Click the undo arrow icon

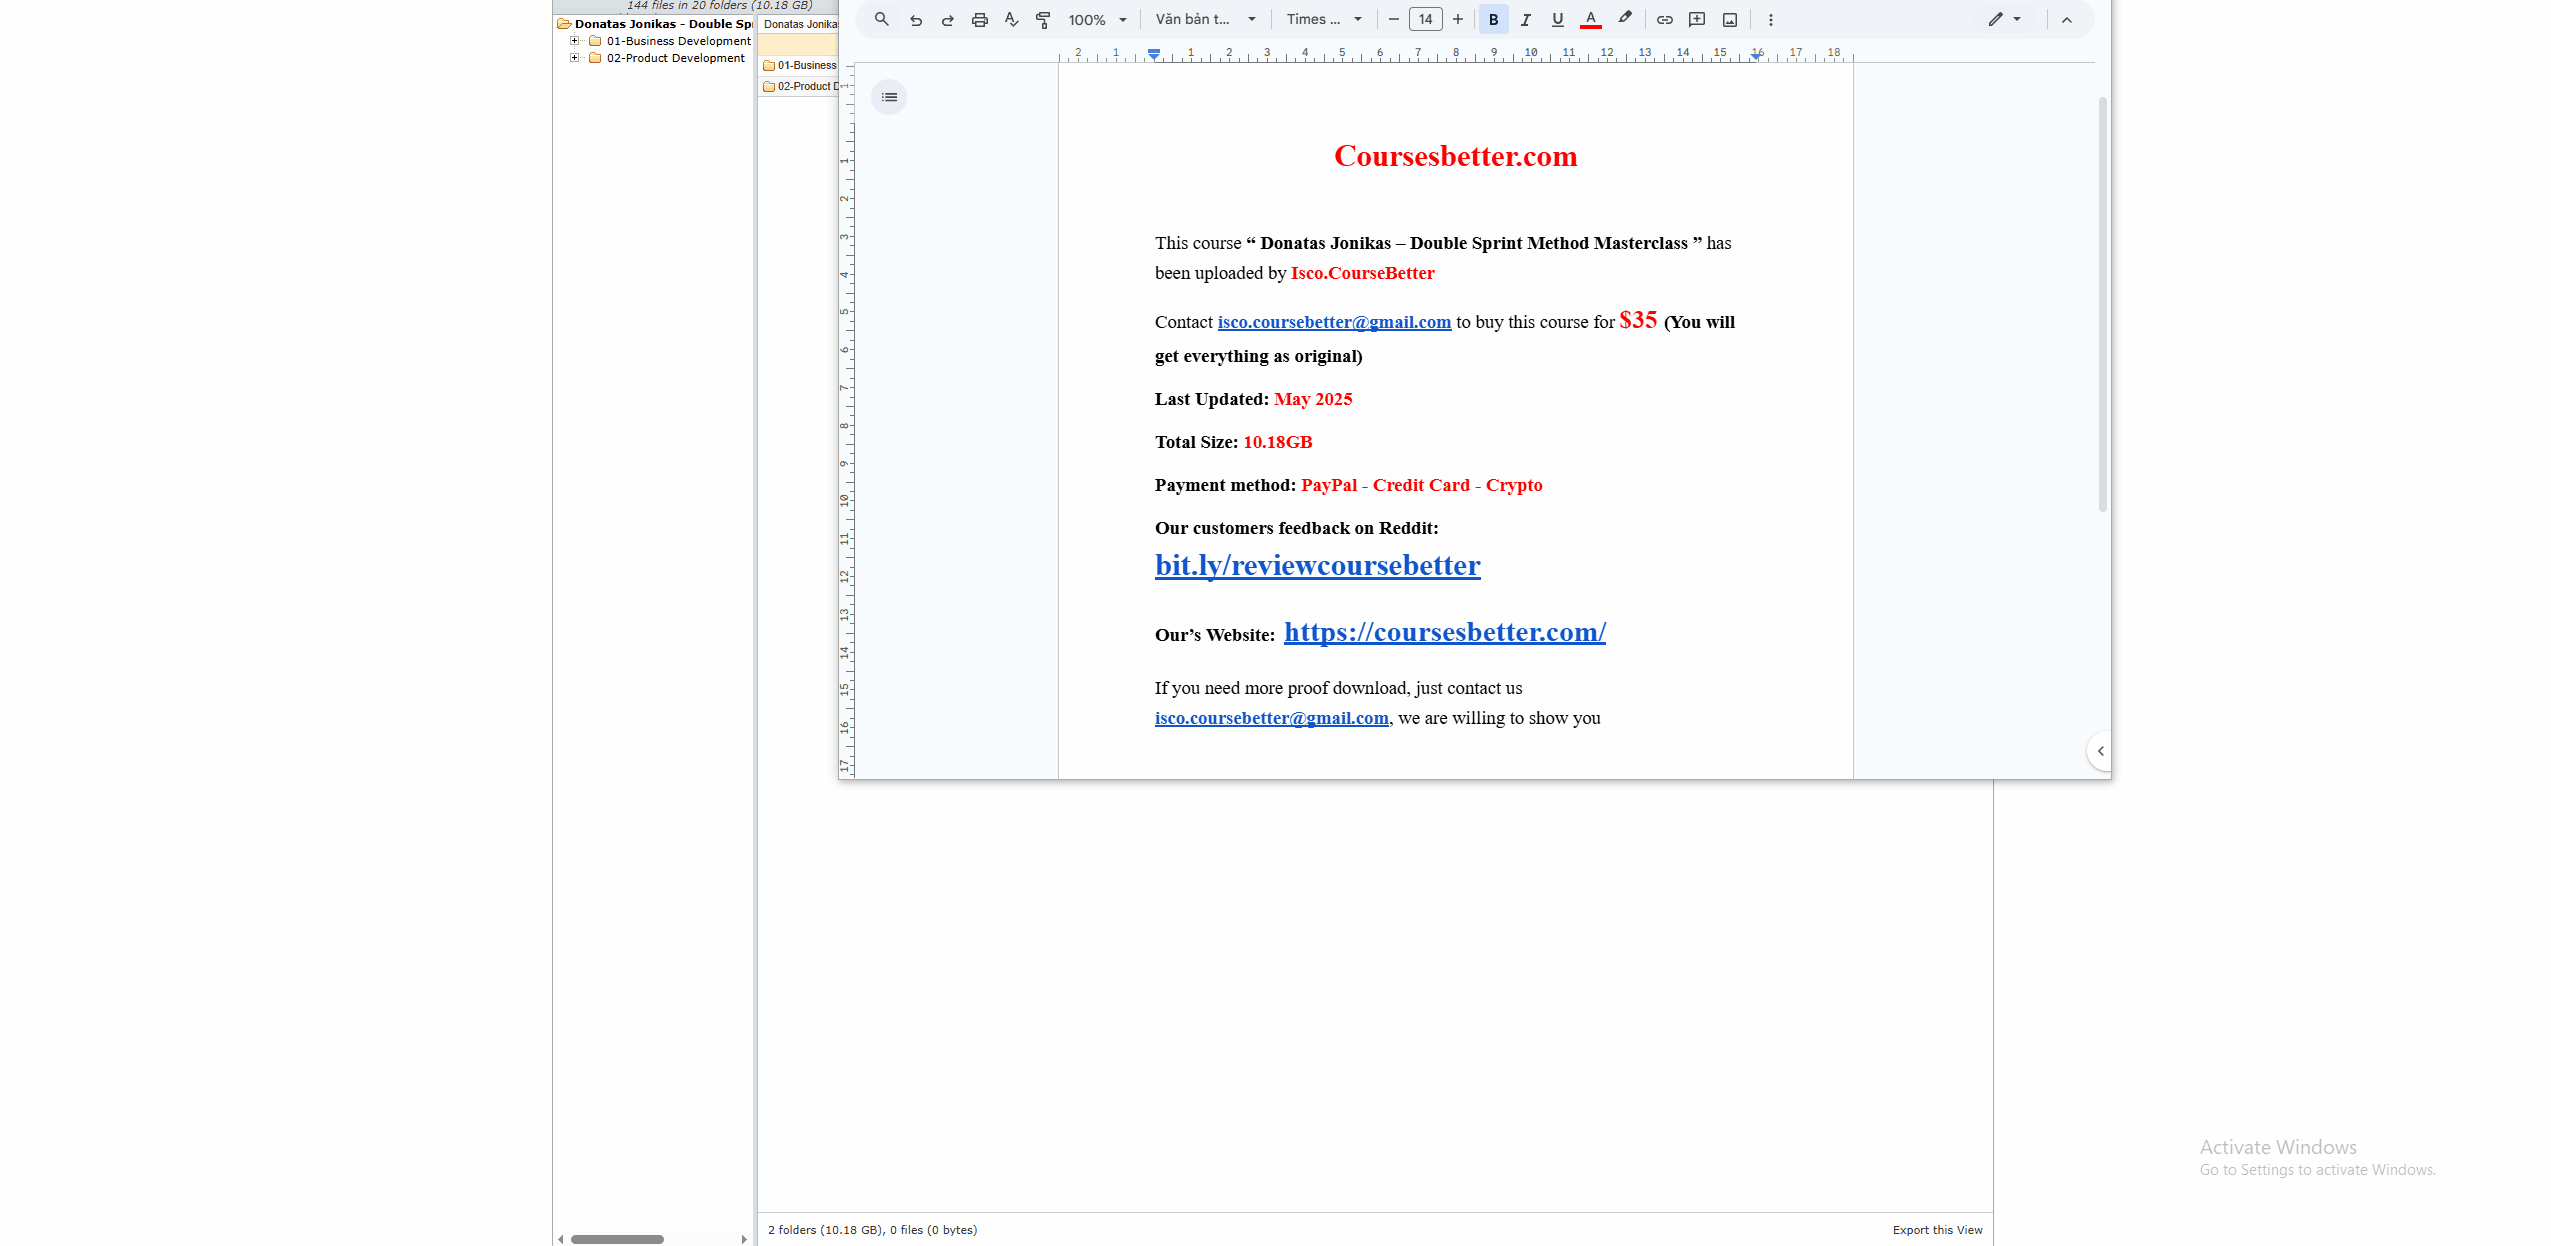[915, 19]
